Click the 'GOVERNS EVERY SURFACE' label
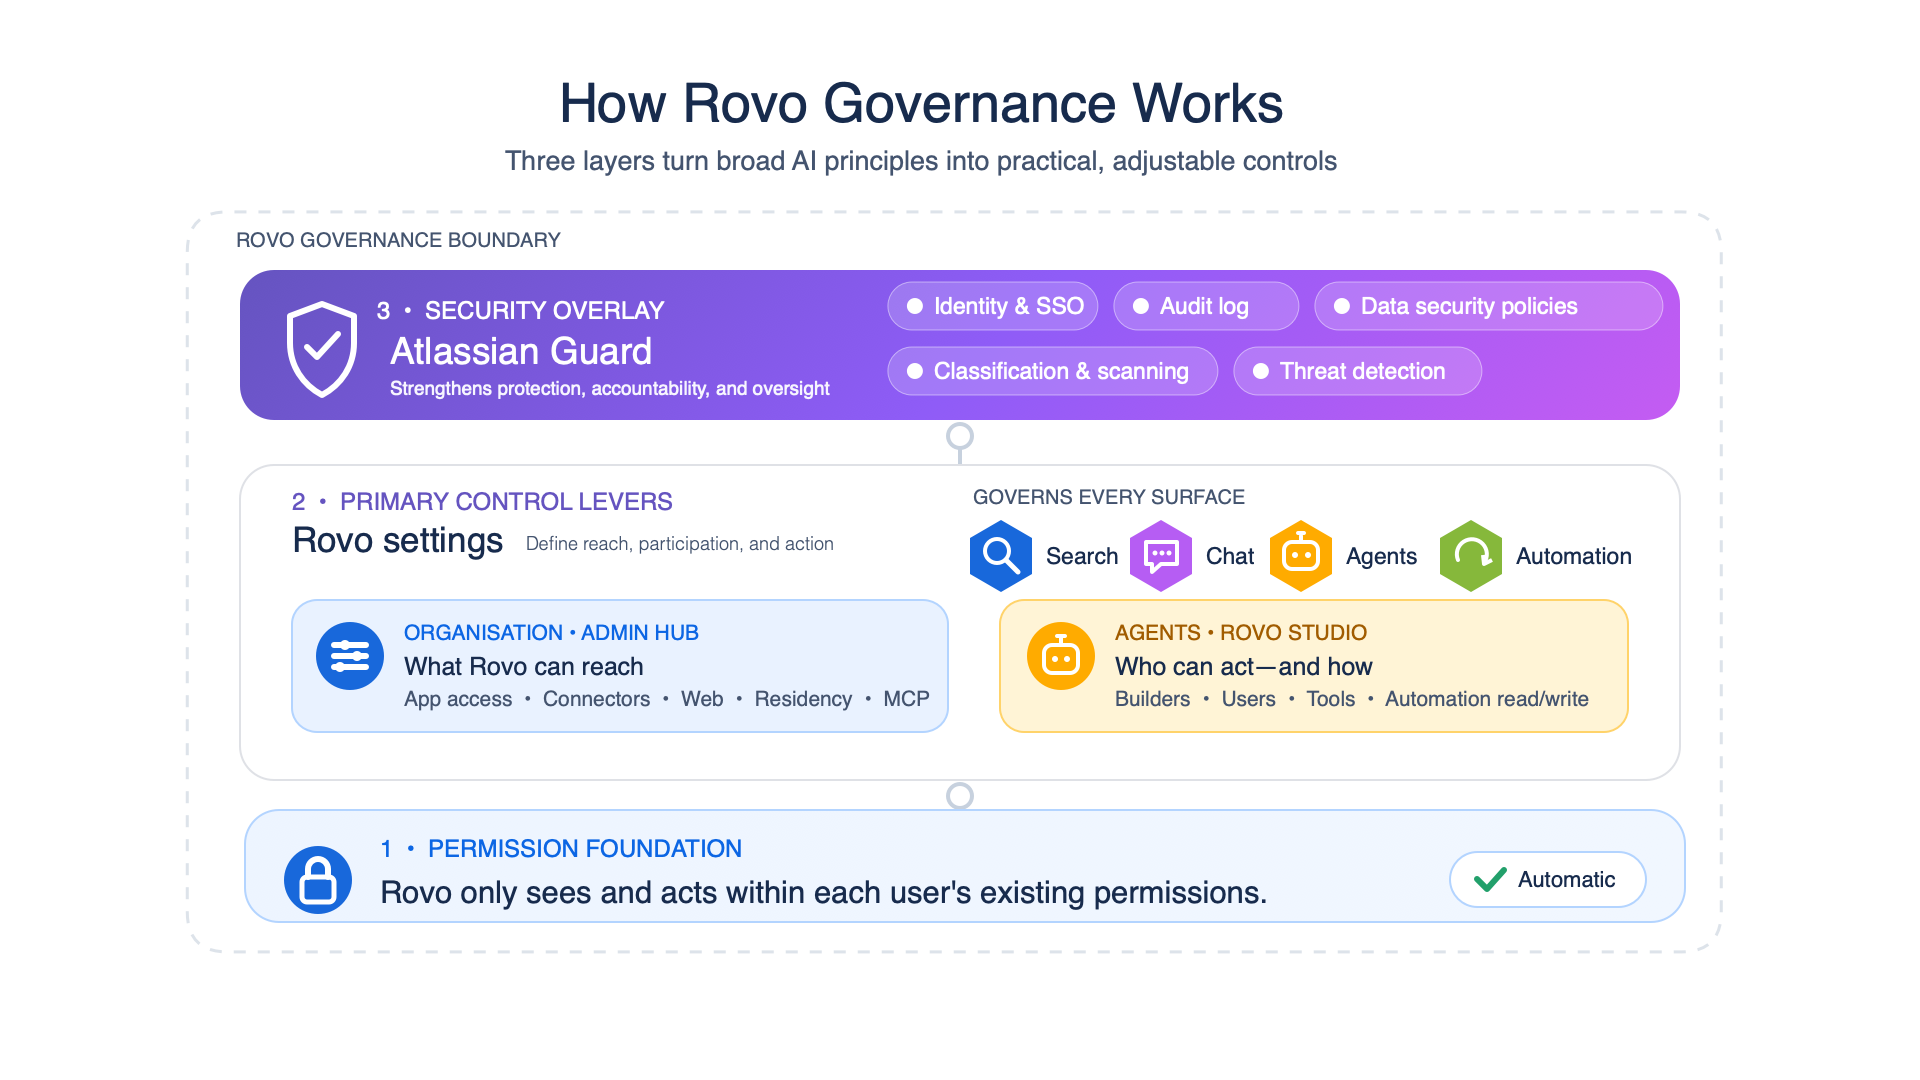 coord(1109,497)
